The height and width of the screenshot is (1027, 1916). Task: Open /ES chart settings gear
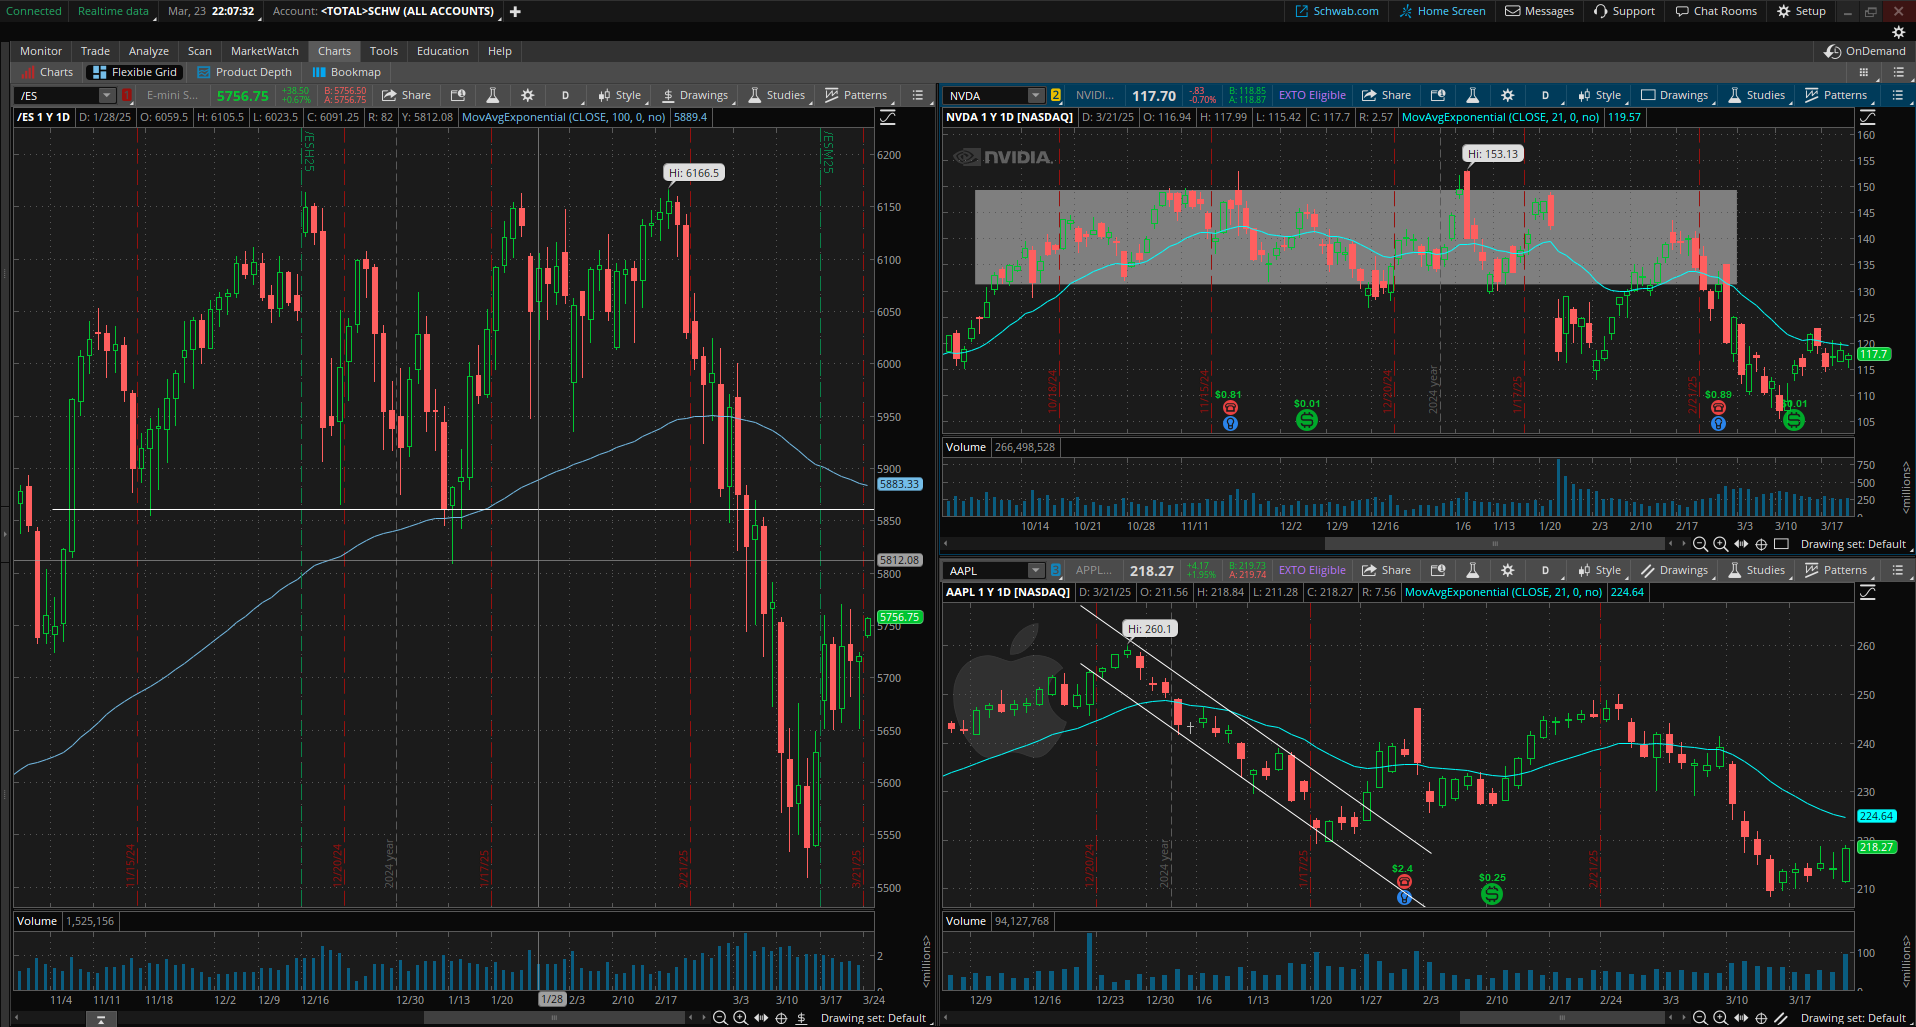tap(527, 95)
